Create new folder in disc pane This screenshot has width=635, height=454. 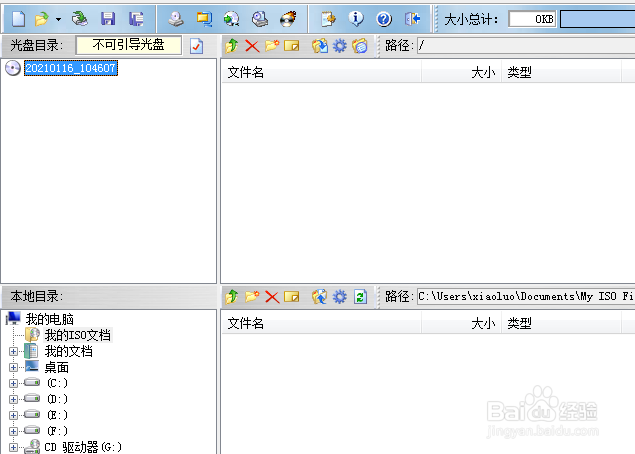tap(272, 45)
